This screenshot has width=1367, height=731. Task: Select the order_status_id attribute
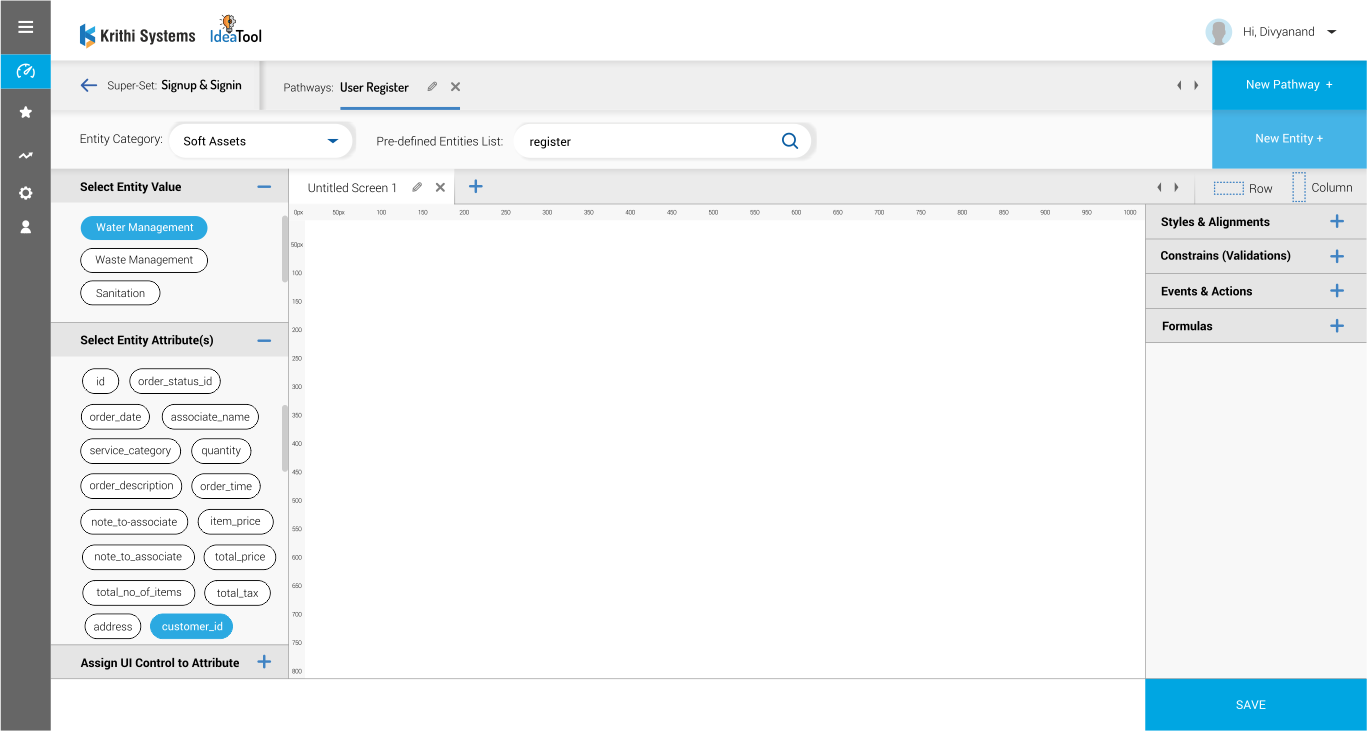(175, 381)
